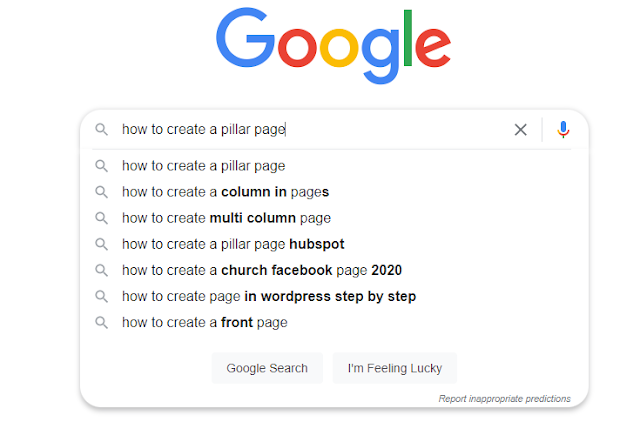This screenshot has height=422, width=640.
Task: Select suggestion 'how to create a column in pages'
Action: click(x=225, y=191)
